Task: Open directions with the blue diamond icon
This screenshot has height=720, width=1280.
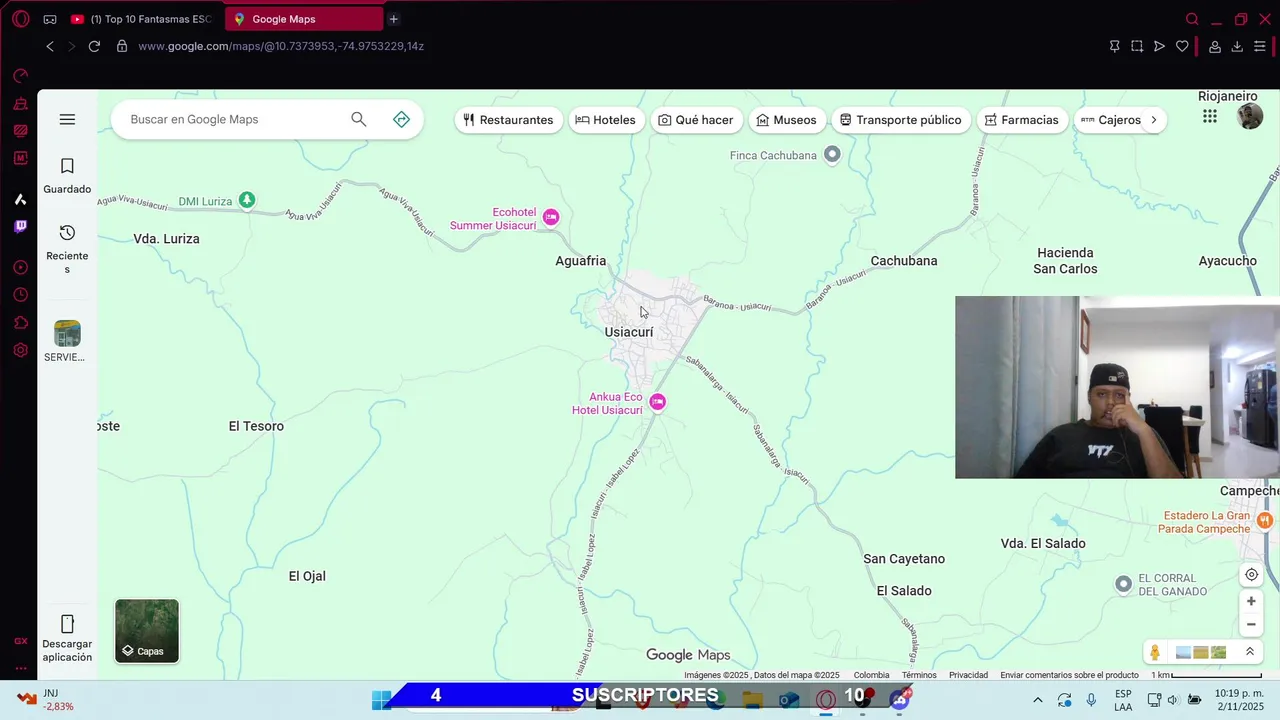Action: click(401, 120)
